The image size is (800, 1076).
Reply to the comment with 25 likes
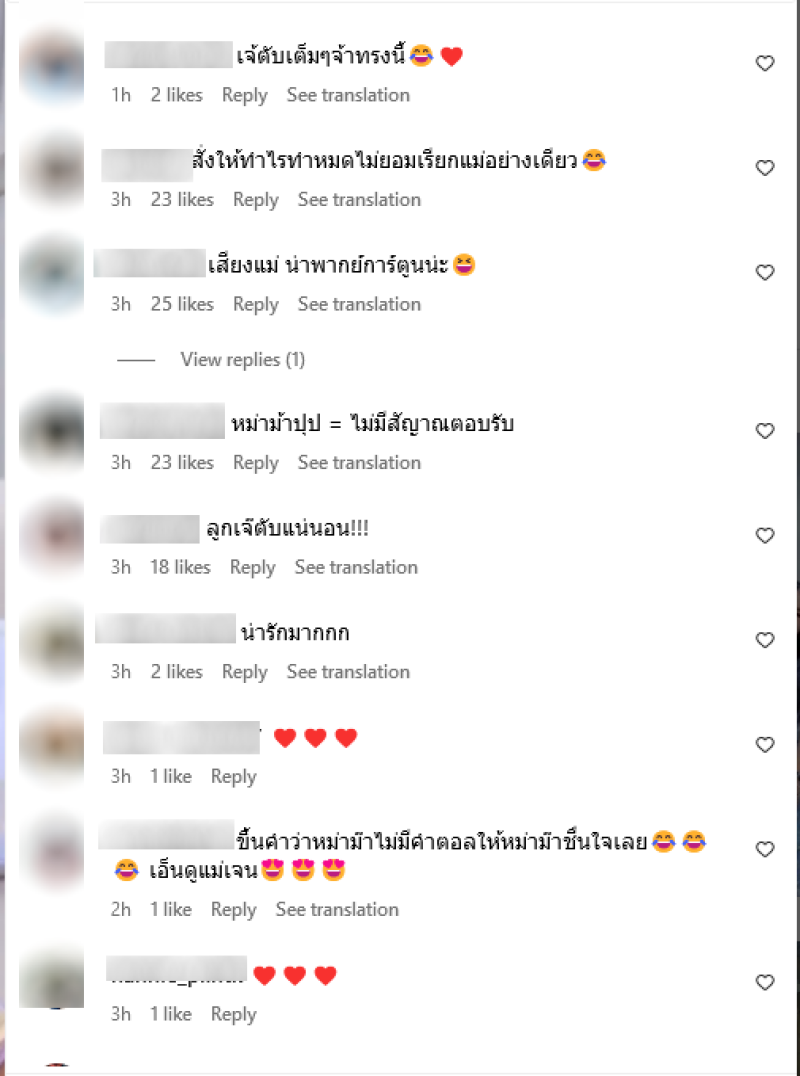[x=255, y=305]
